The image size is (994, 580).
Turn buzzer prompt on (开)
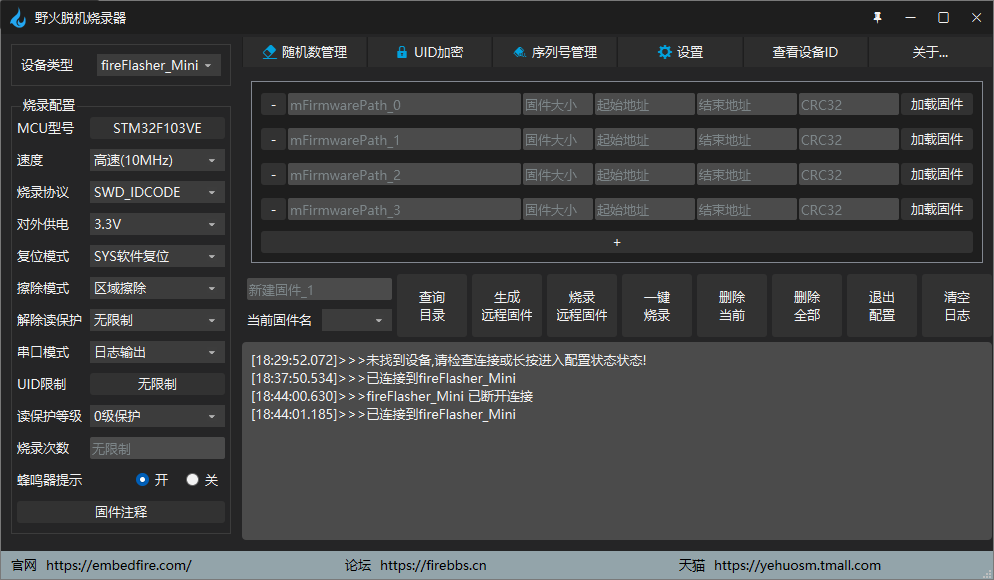point(143,480)
